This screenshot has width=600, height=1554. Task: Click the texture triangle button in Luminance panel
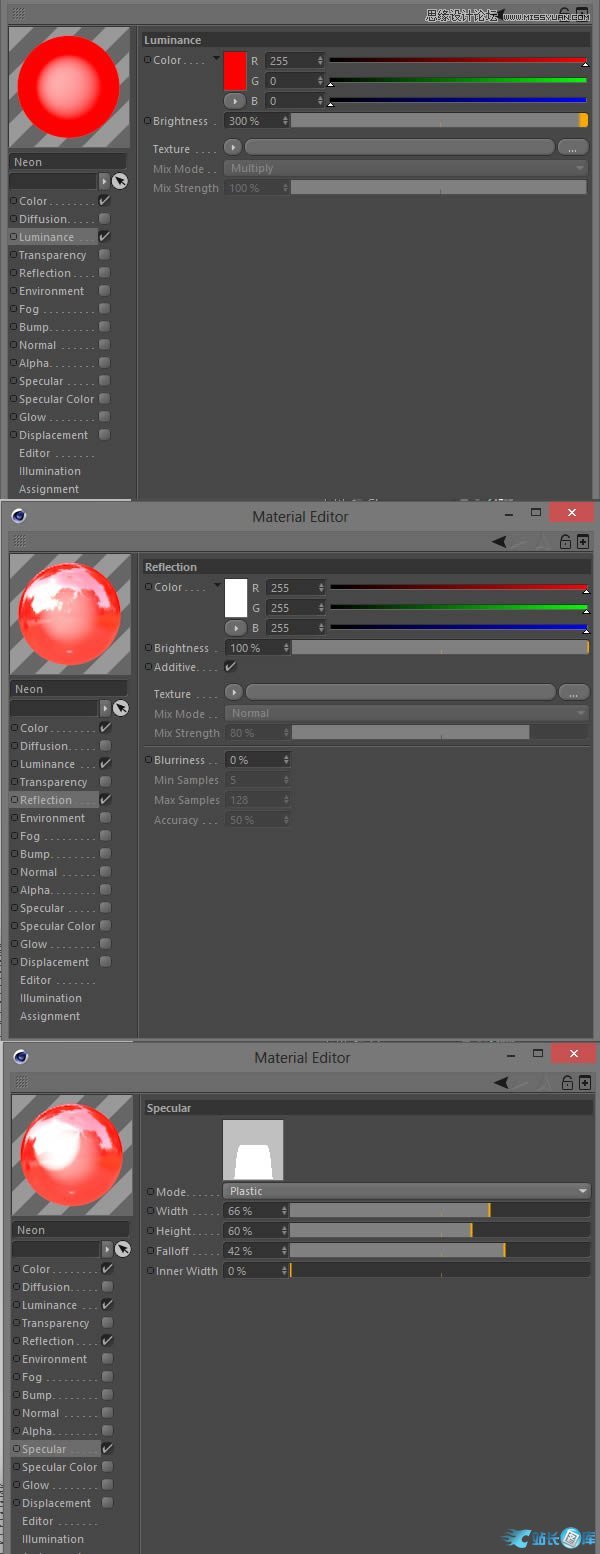click(x=236, y=148)
